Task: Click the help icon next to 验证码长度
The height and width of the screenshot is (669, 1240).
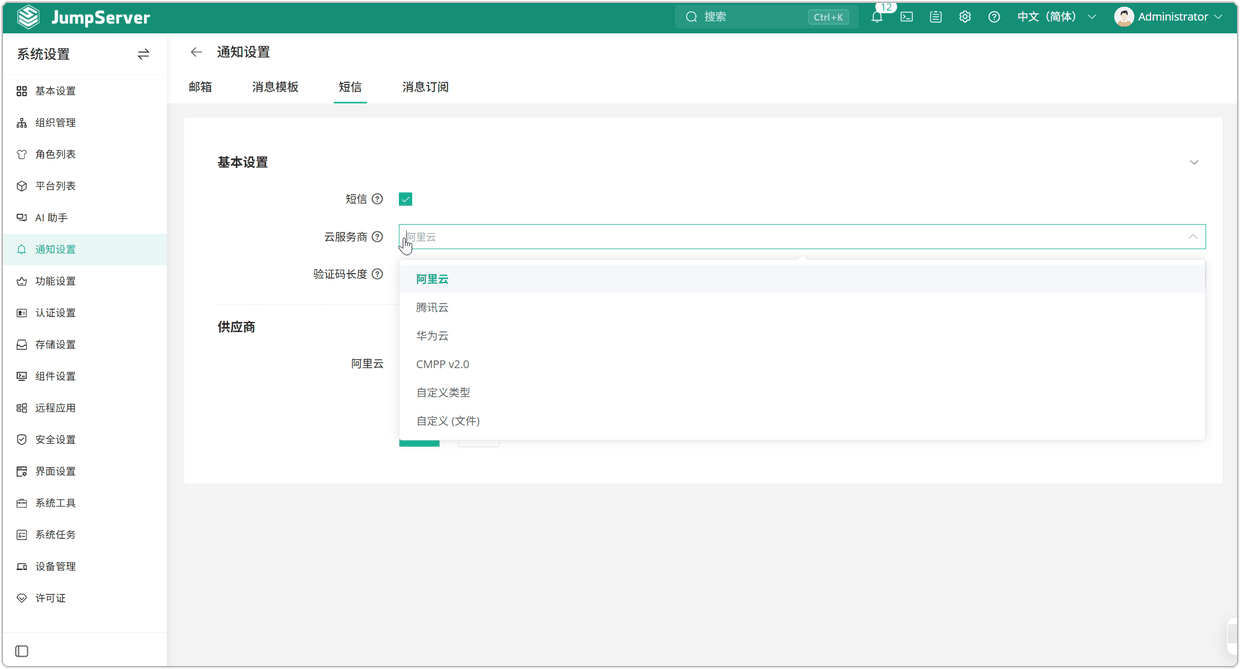Action: (x=377, y=274)
